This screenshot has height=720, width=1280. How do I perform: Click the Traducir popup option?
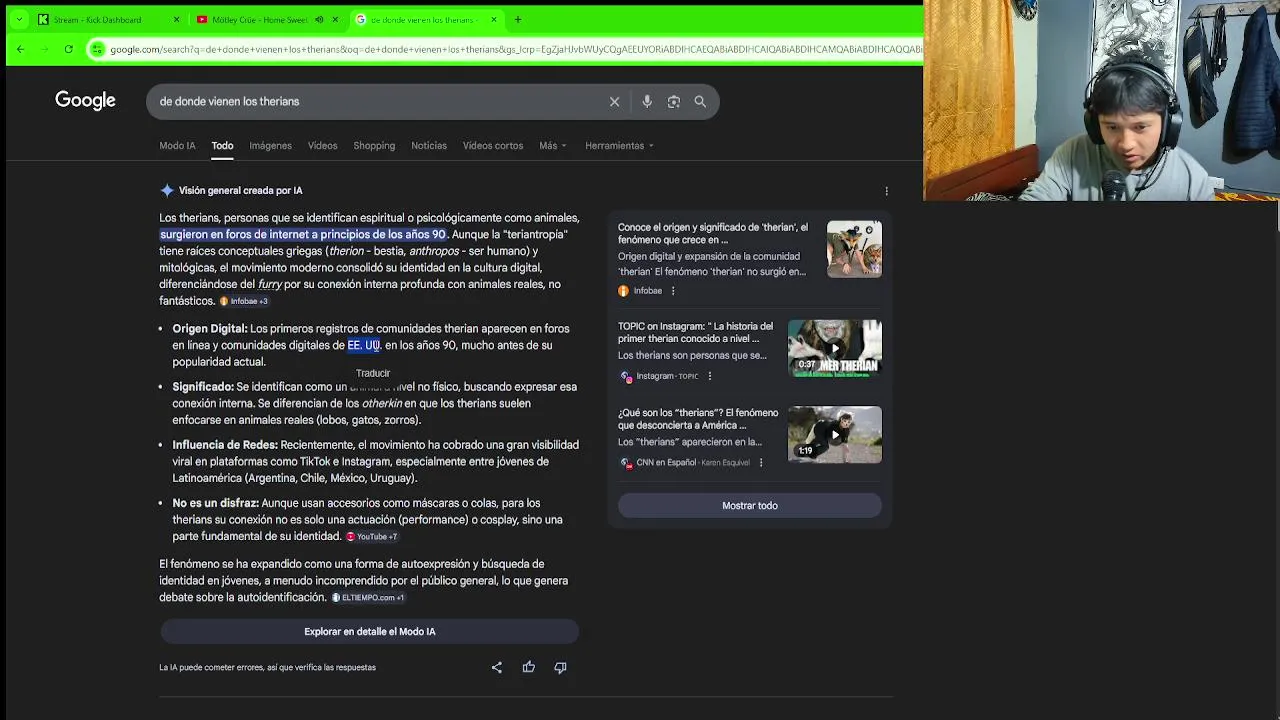click(373, 373)
